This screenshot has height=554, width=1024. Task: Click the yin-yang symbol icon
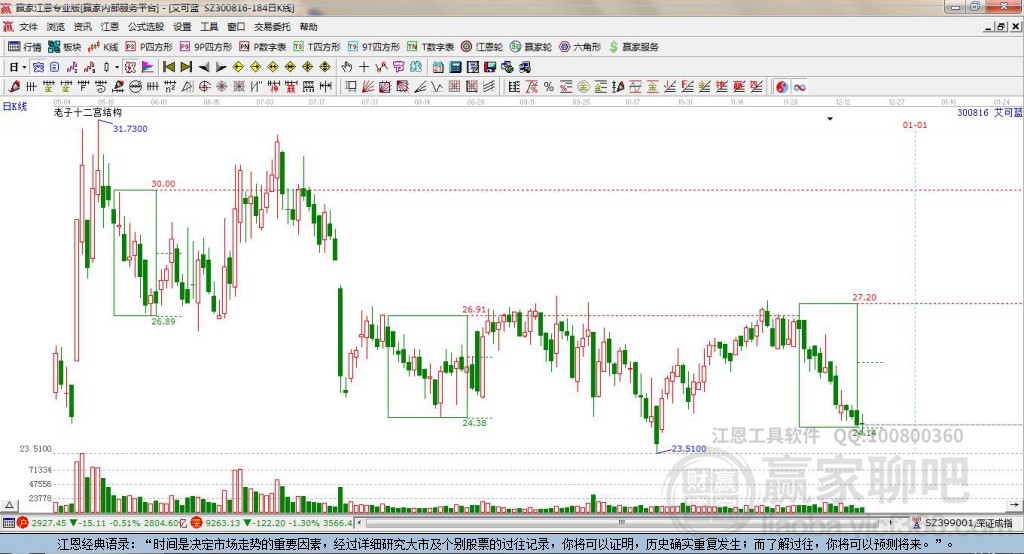tap(782, 87)
